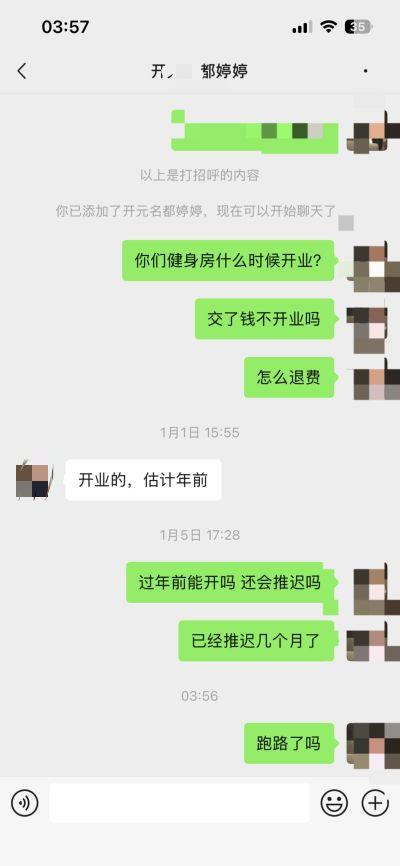Select the message 你们健身房什么时候开业?
Screen dimensions: 400x866
point(228,260)
